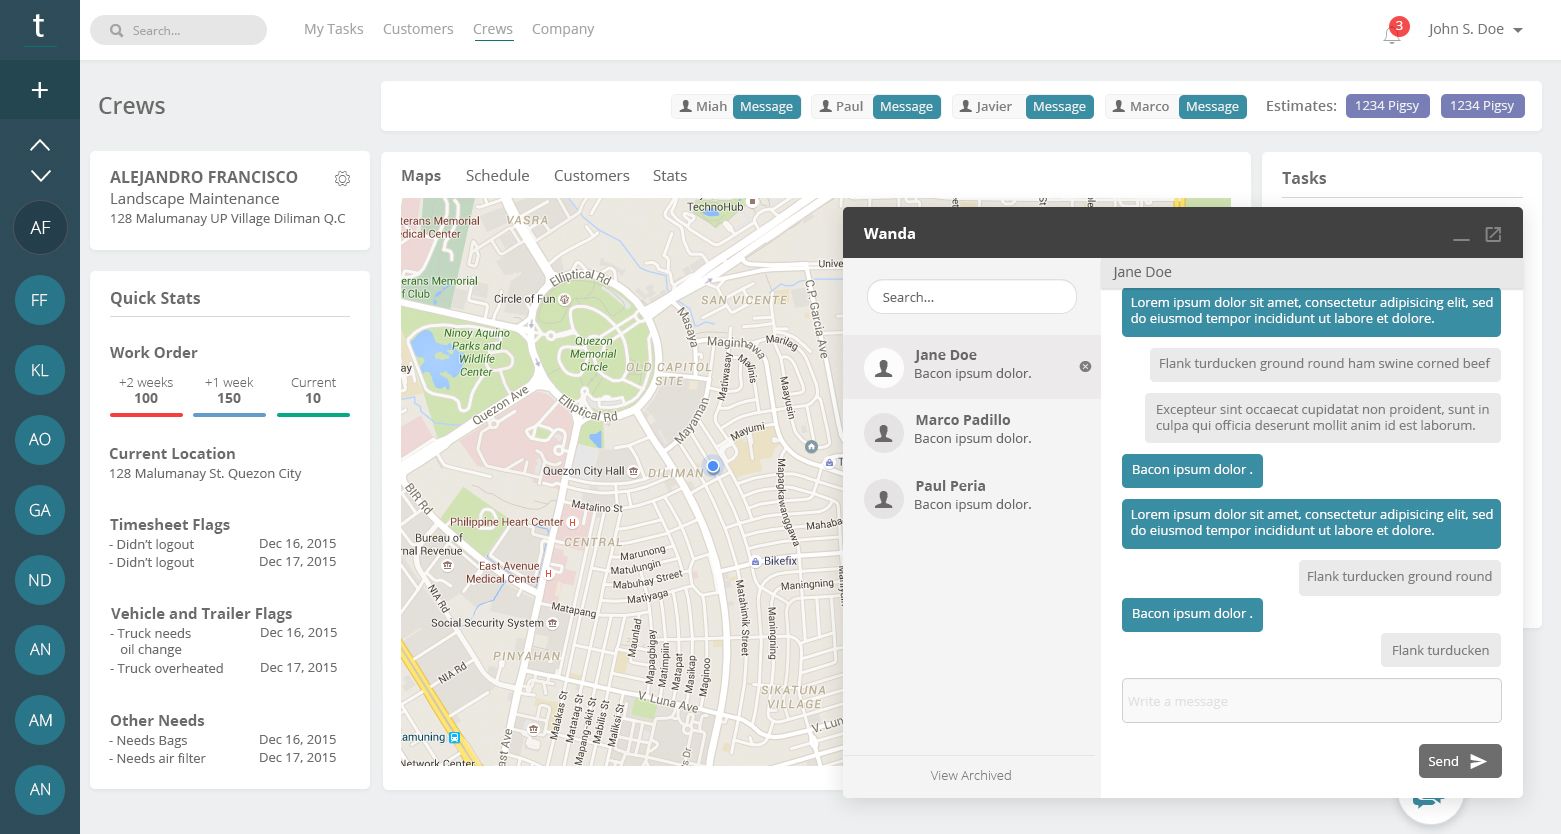The height and width of the screenshot is (834, 1561).
Task: Message crew member Marco
Action: click(1212, 106)
